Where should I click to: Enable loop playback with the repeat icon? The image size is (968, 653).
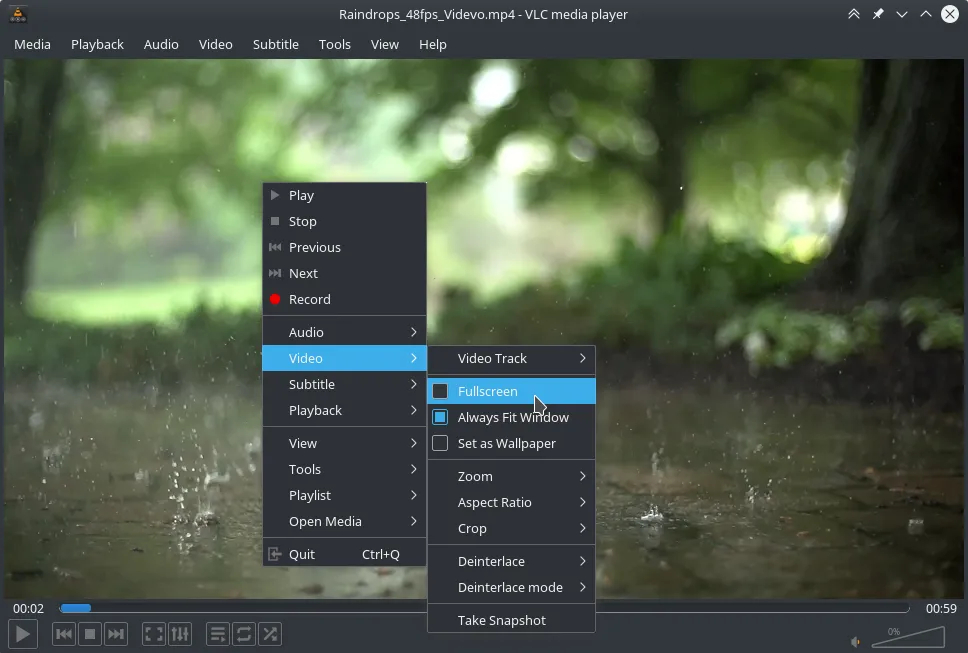pos(243,633)
